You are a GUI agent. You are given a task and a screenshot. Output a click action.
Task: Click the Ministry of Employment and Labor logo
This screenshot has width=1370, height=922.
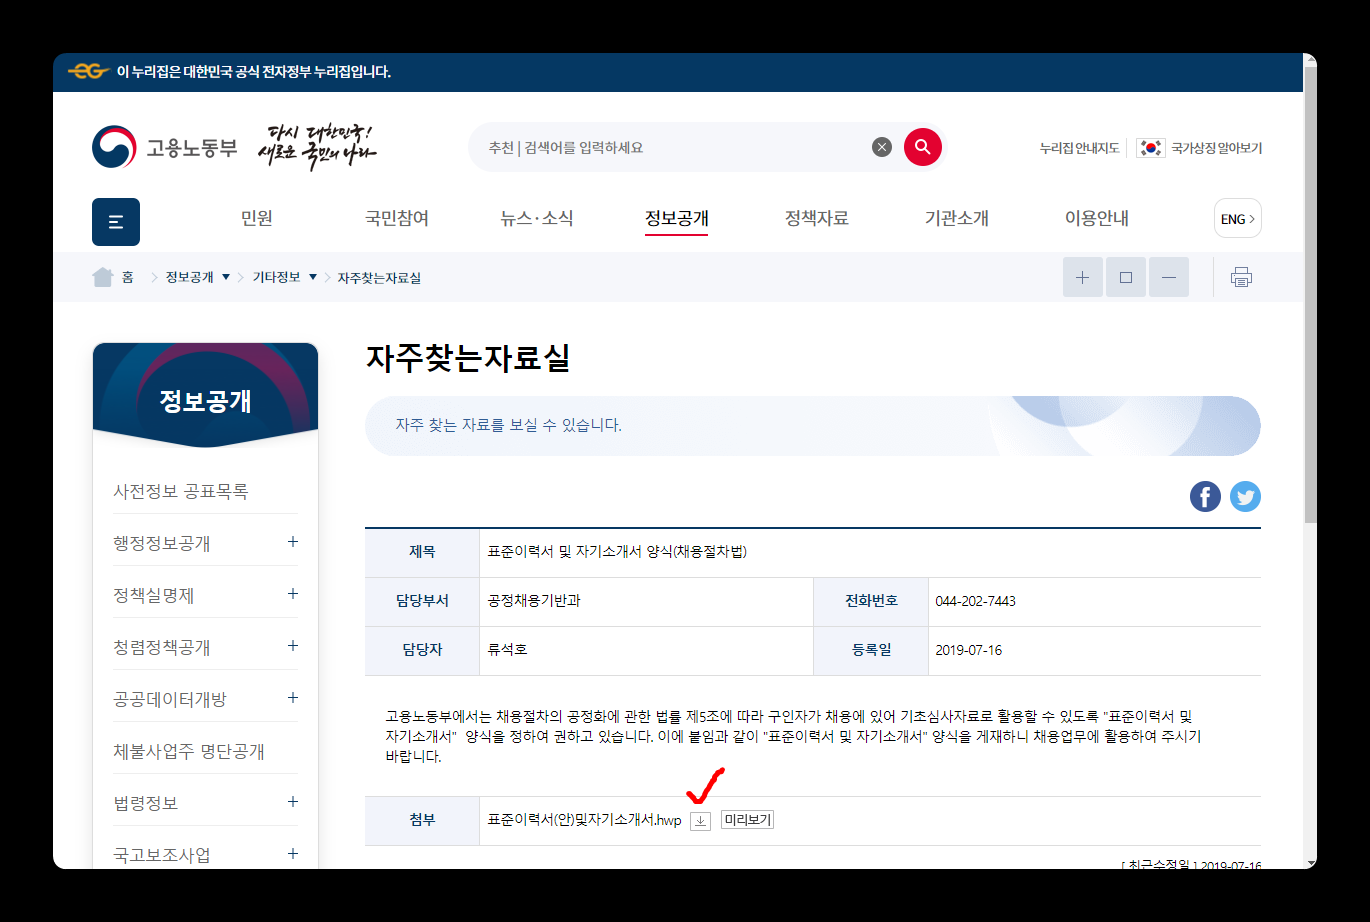(x=165, y=147)
